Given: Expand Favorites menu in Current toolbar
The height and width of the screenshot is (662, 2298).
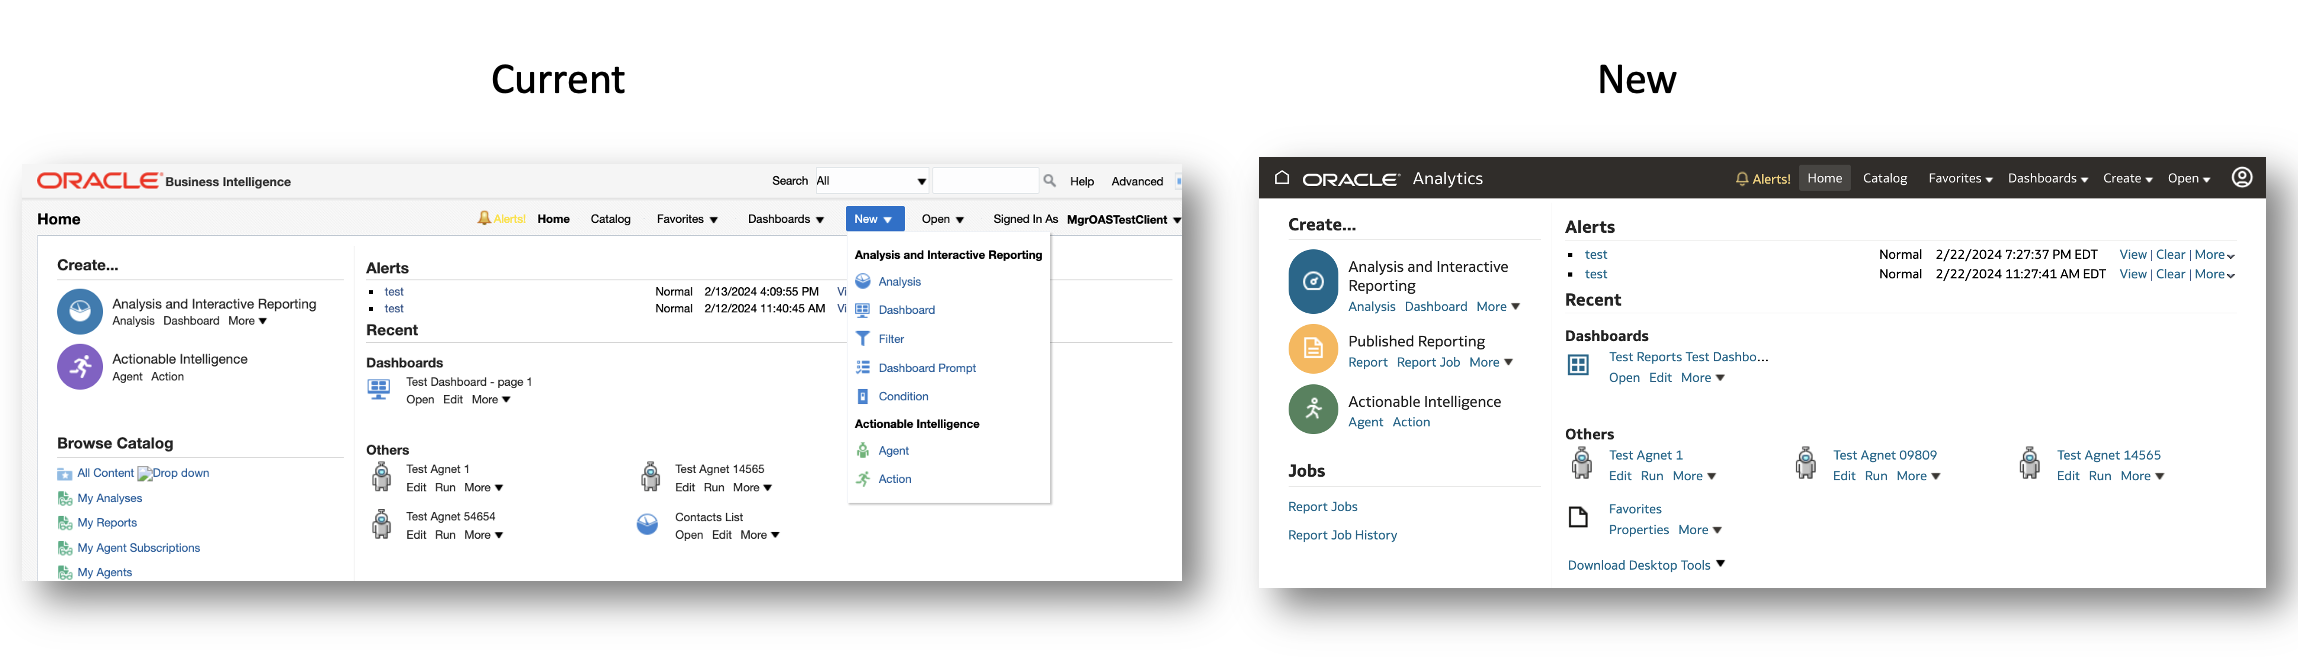Looking at the screenshot, I should 687,219.
